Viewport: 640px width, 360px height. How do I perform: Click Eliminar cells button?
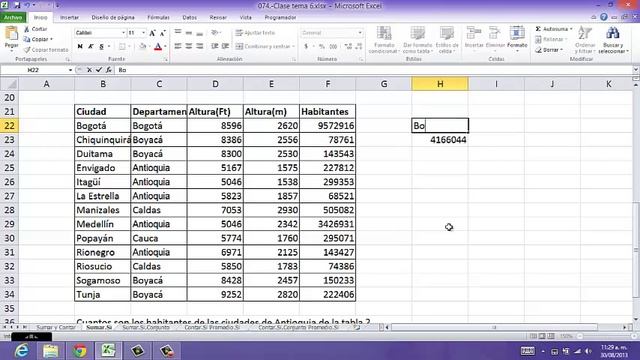pos(495,38)
